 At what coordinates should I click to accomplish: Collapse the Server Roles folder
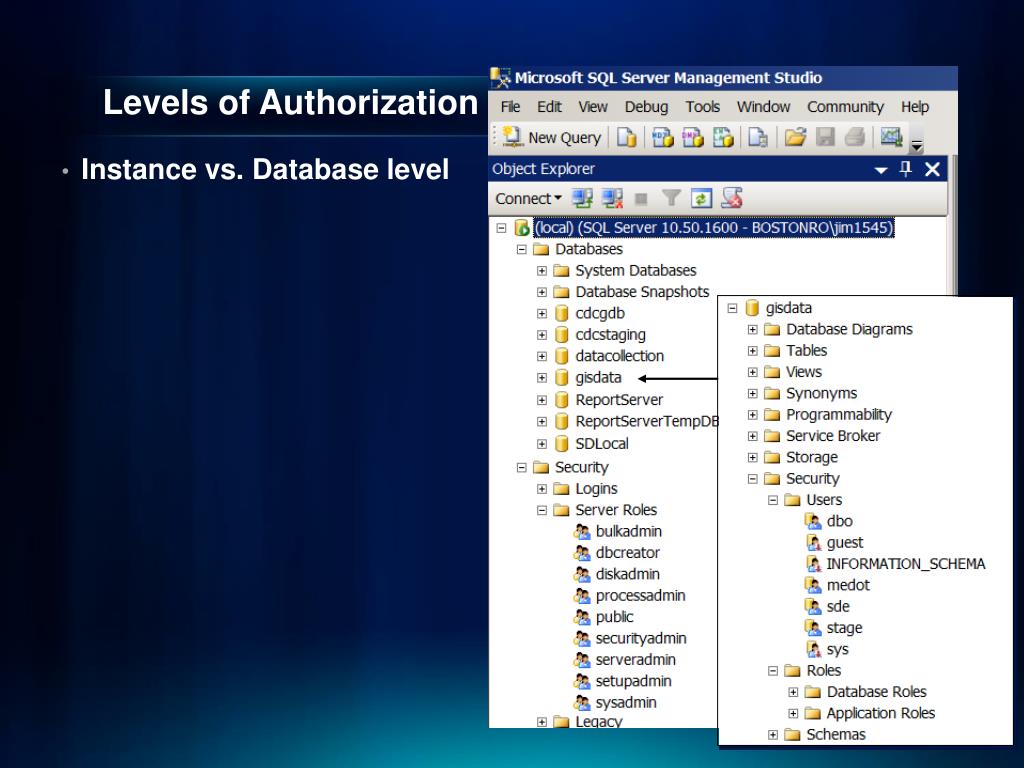(541, 510)
